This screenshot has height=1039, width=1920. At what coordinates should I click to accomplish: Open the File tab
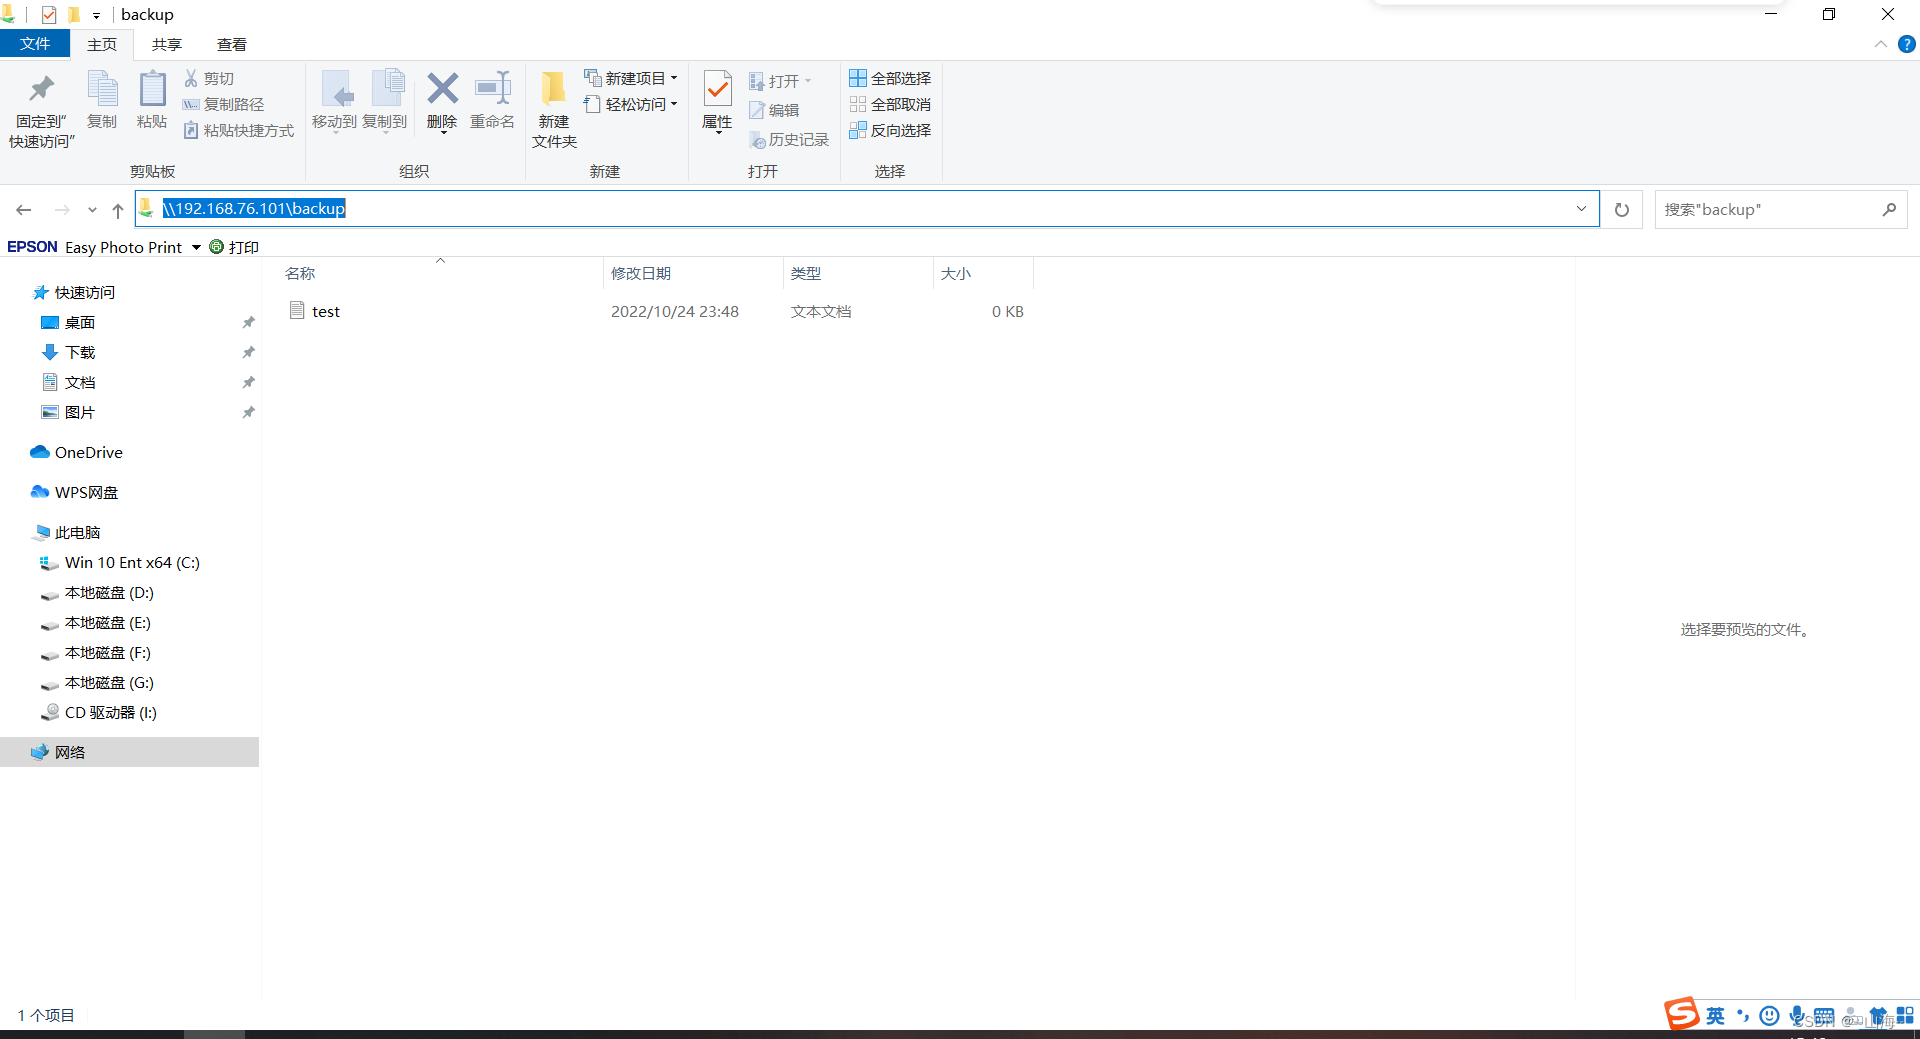tap(35, 44)
